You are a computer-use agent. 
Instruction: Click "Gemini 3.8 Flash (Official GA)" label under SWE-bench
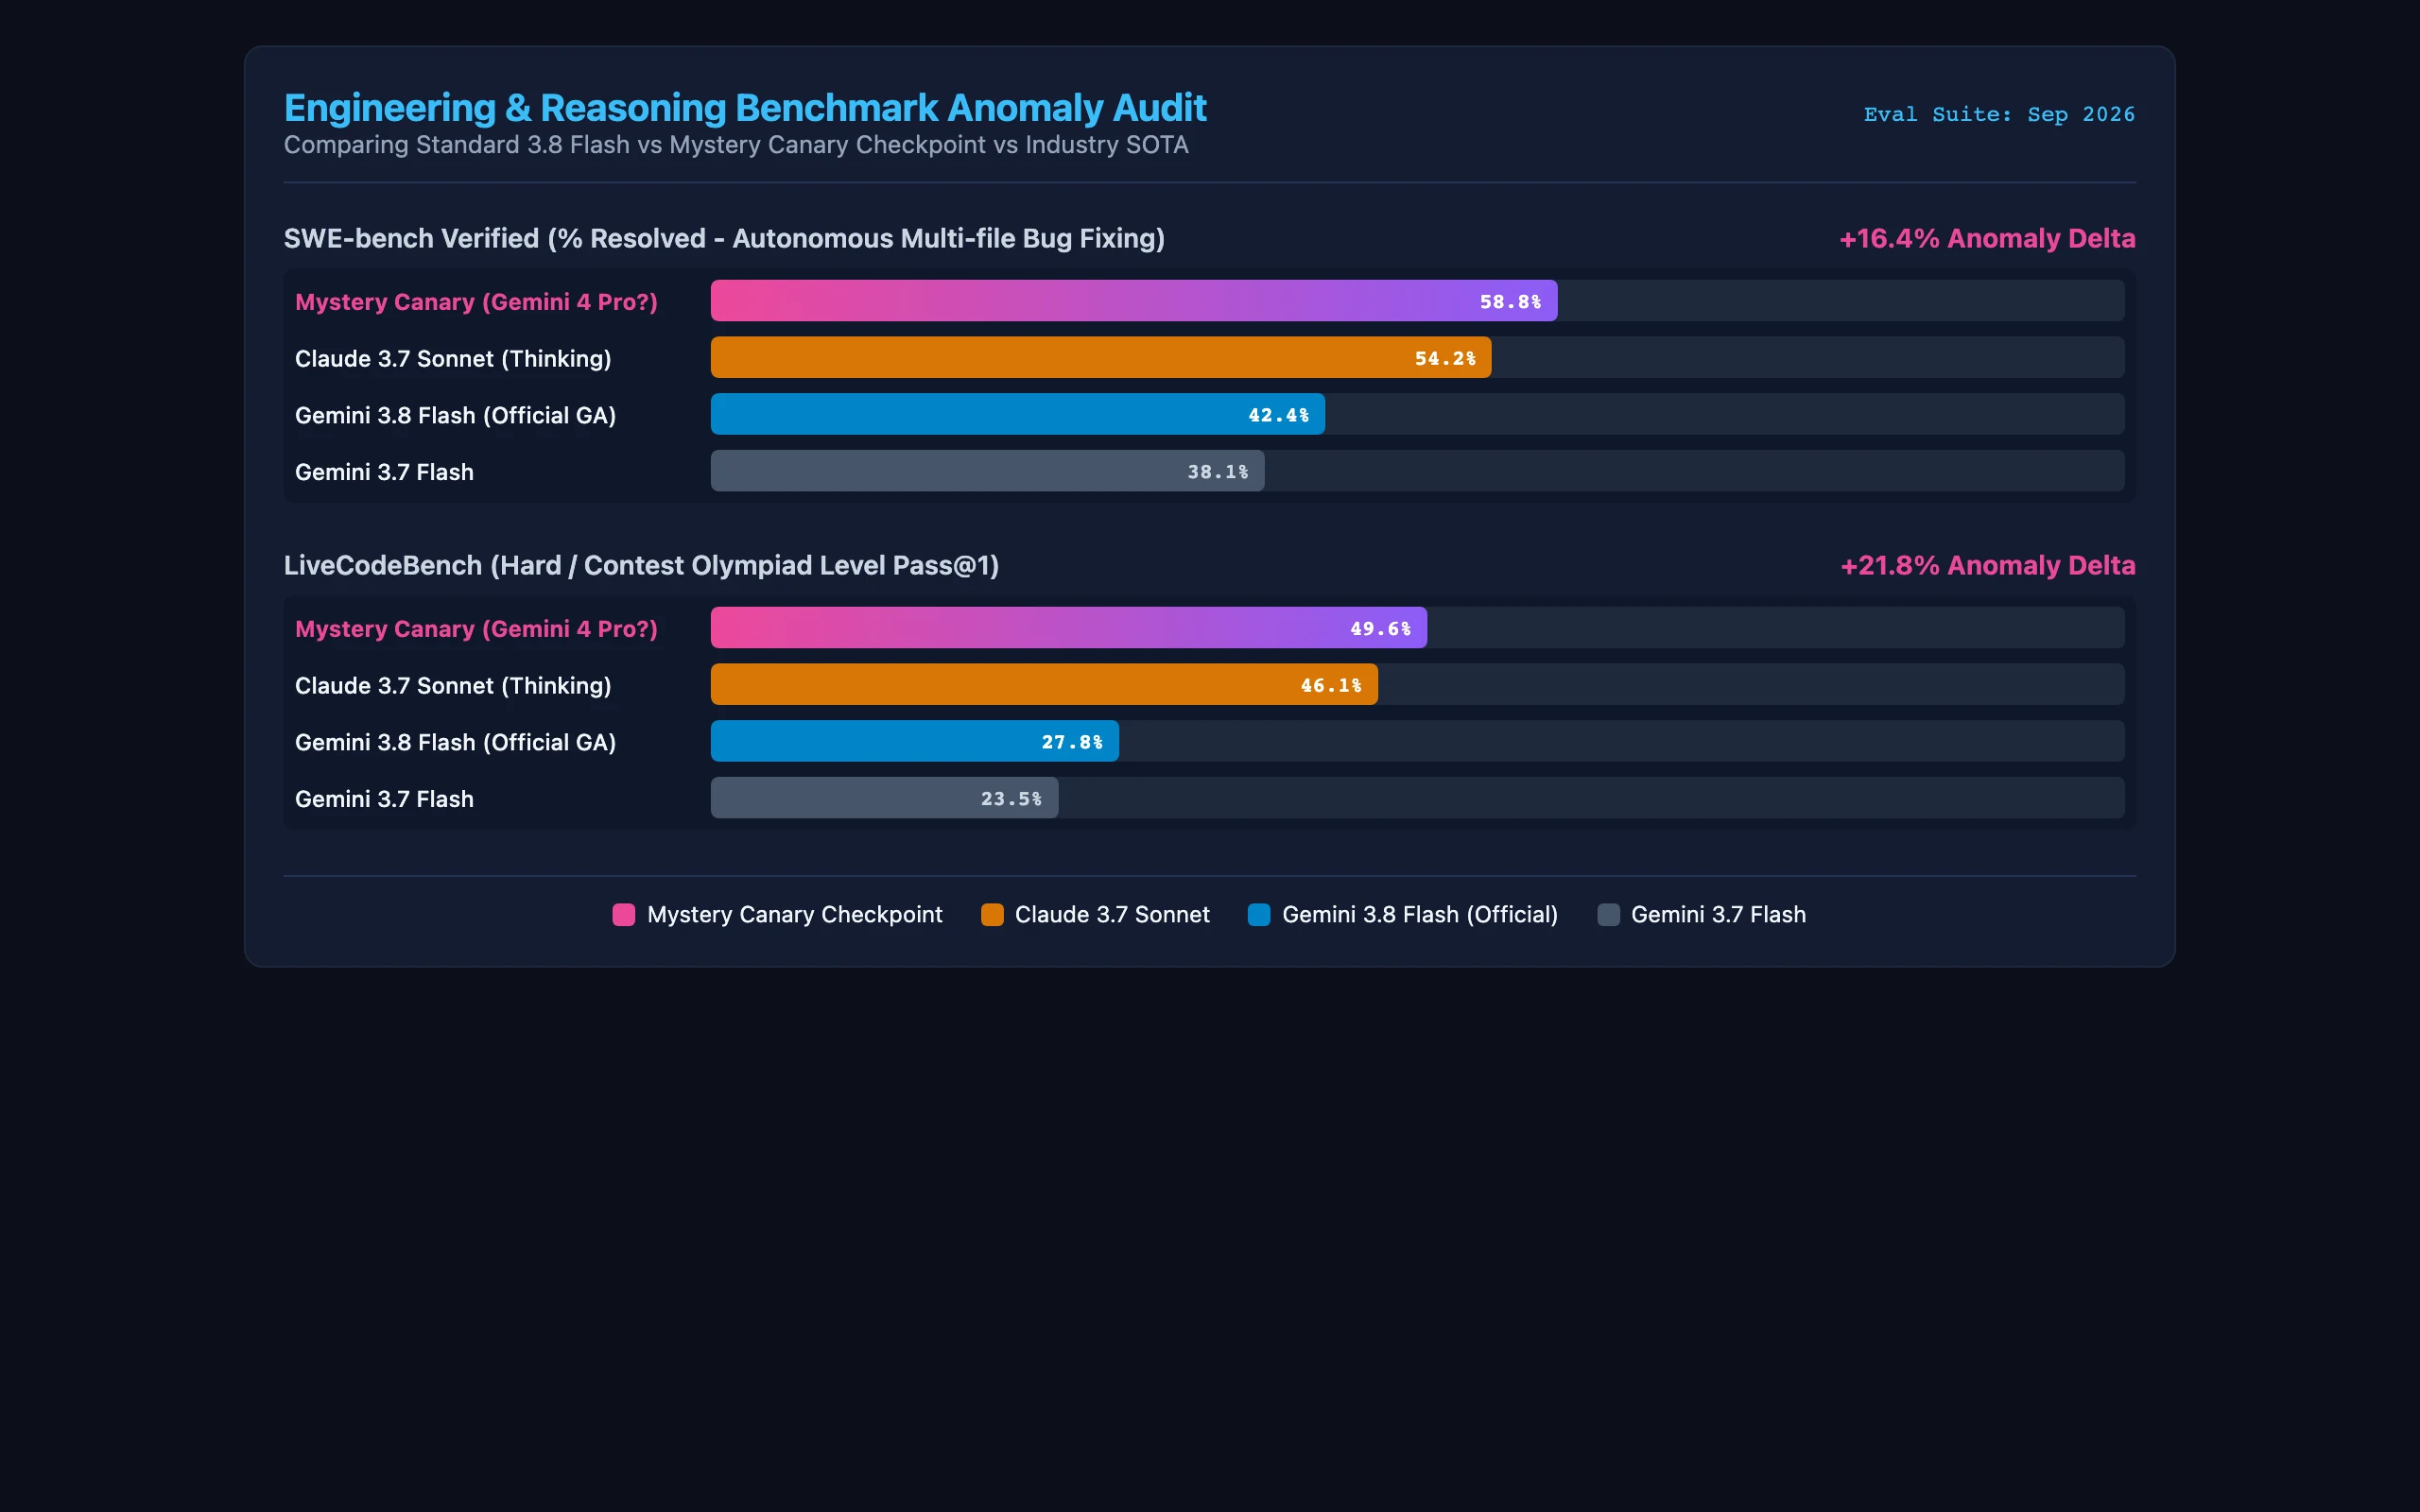click(455, 416)
